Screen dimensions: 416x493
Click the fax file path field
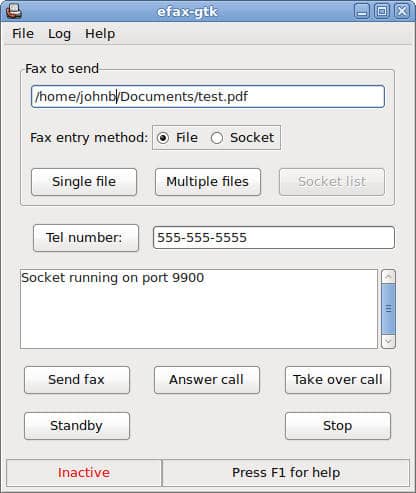pos(208,97)
